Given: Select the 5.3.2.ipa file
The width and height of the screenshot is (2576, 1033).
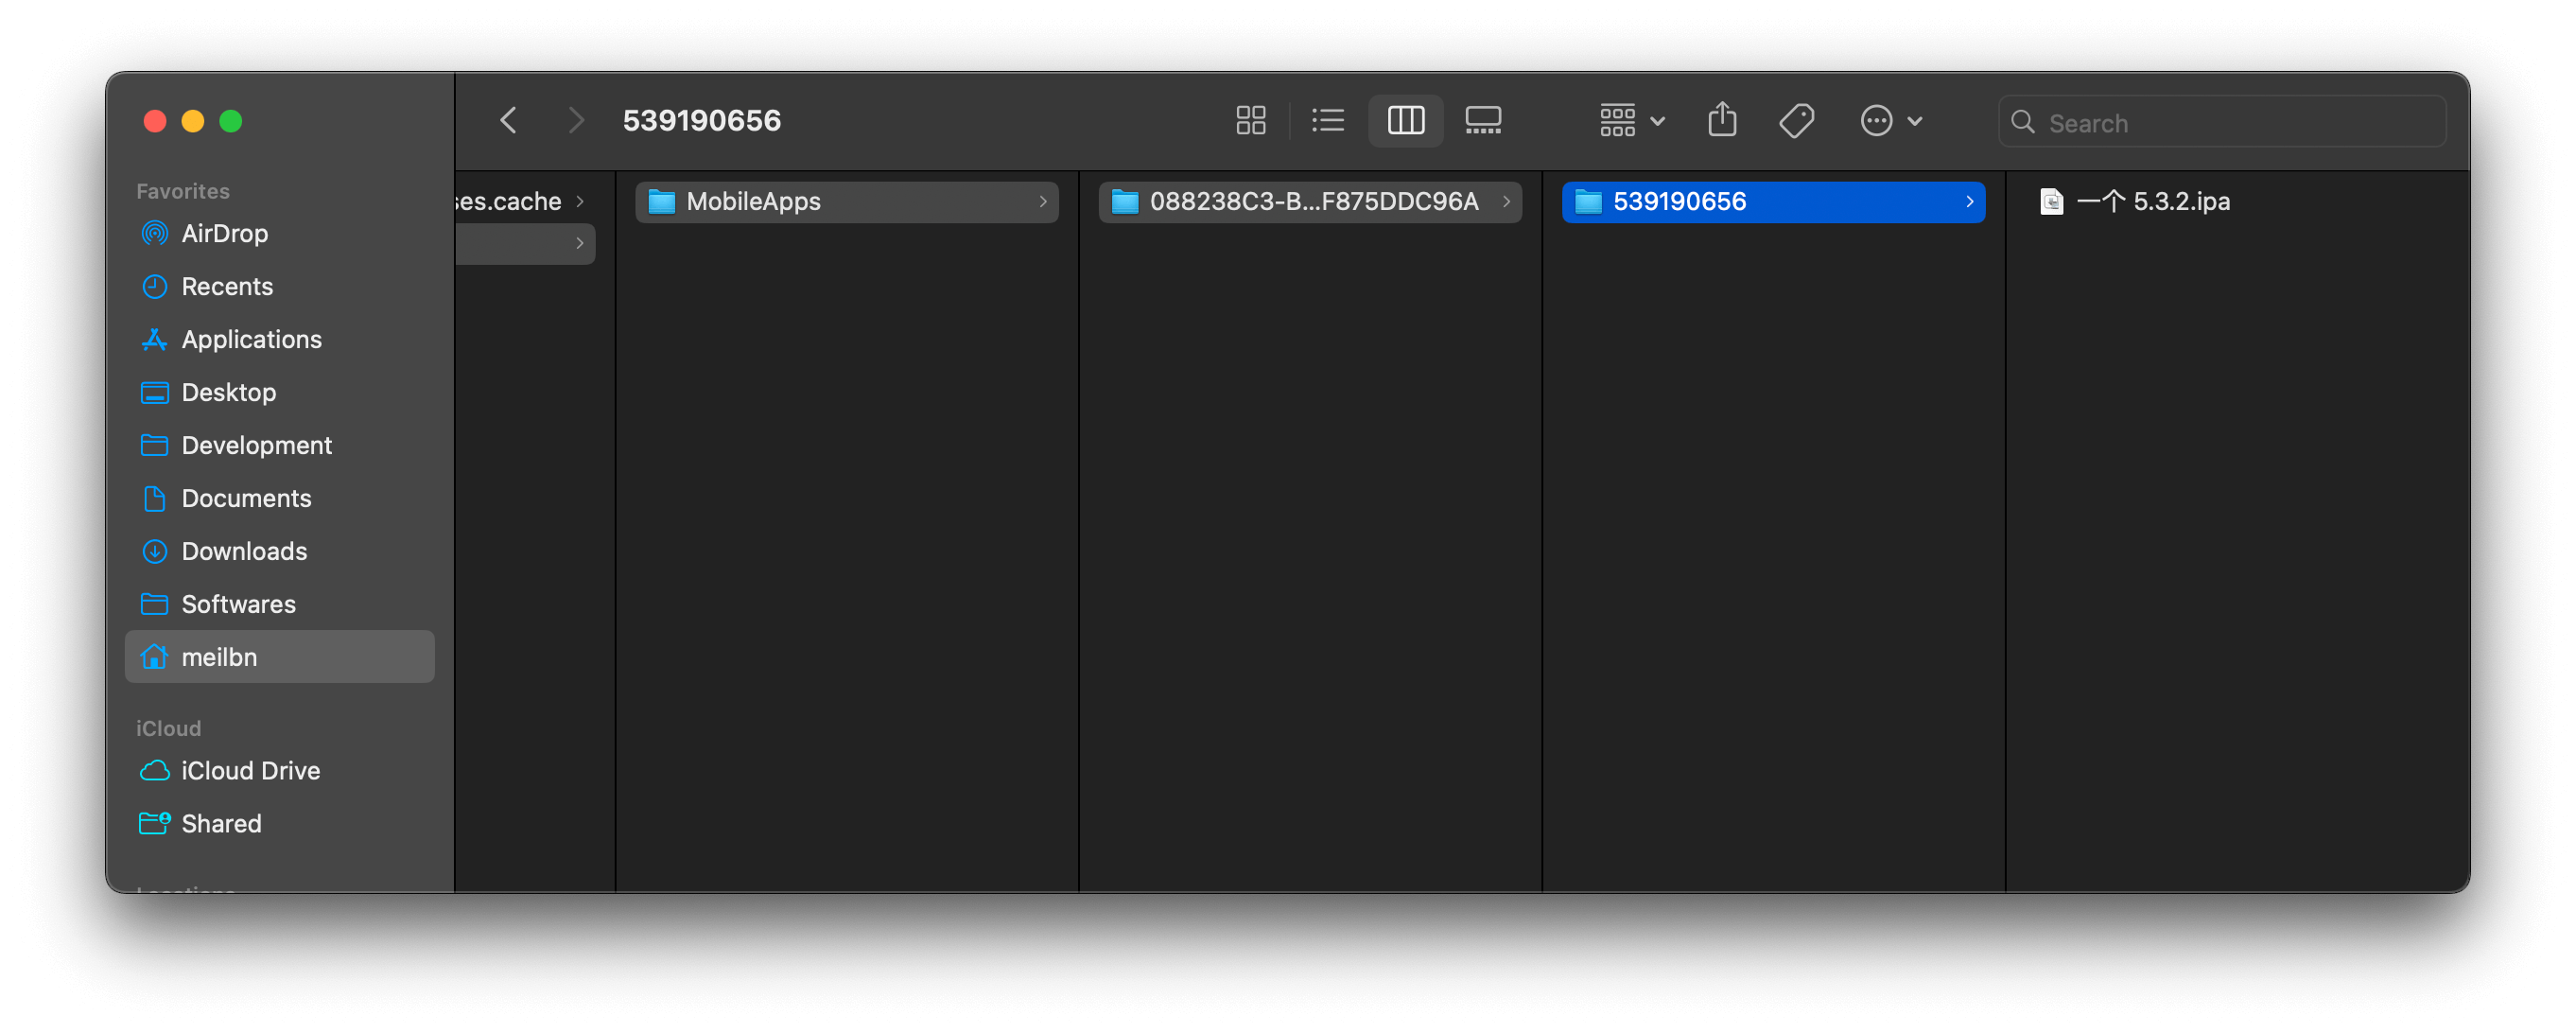Looking at the screenshot, I should pos(2152,201).
